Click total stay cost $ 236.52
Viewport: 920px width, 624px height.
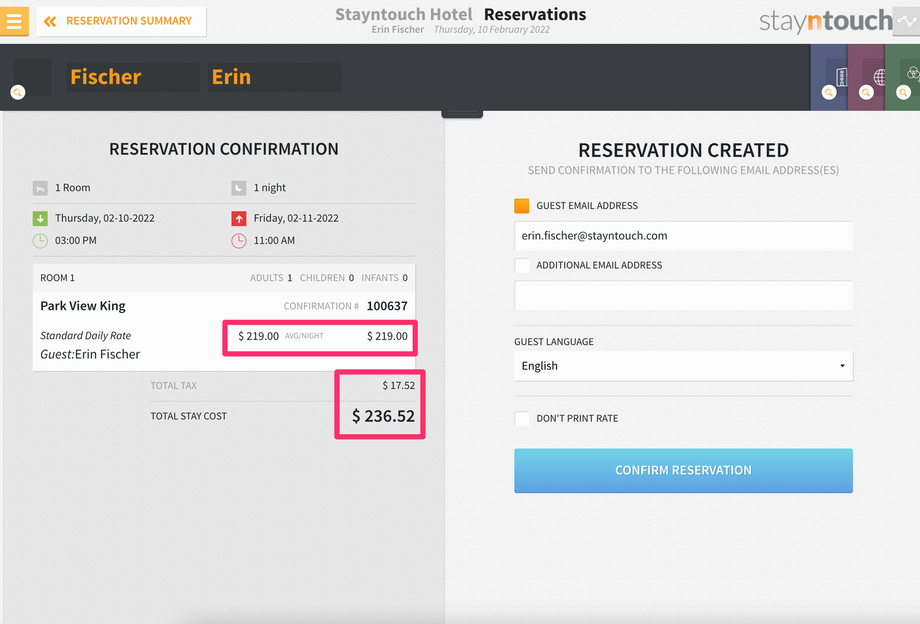tap(383, 416)
